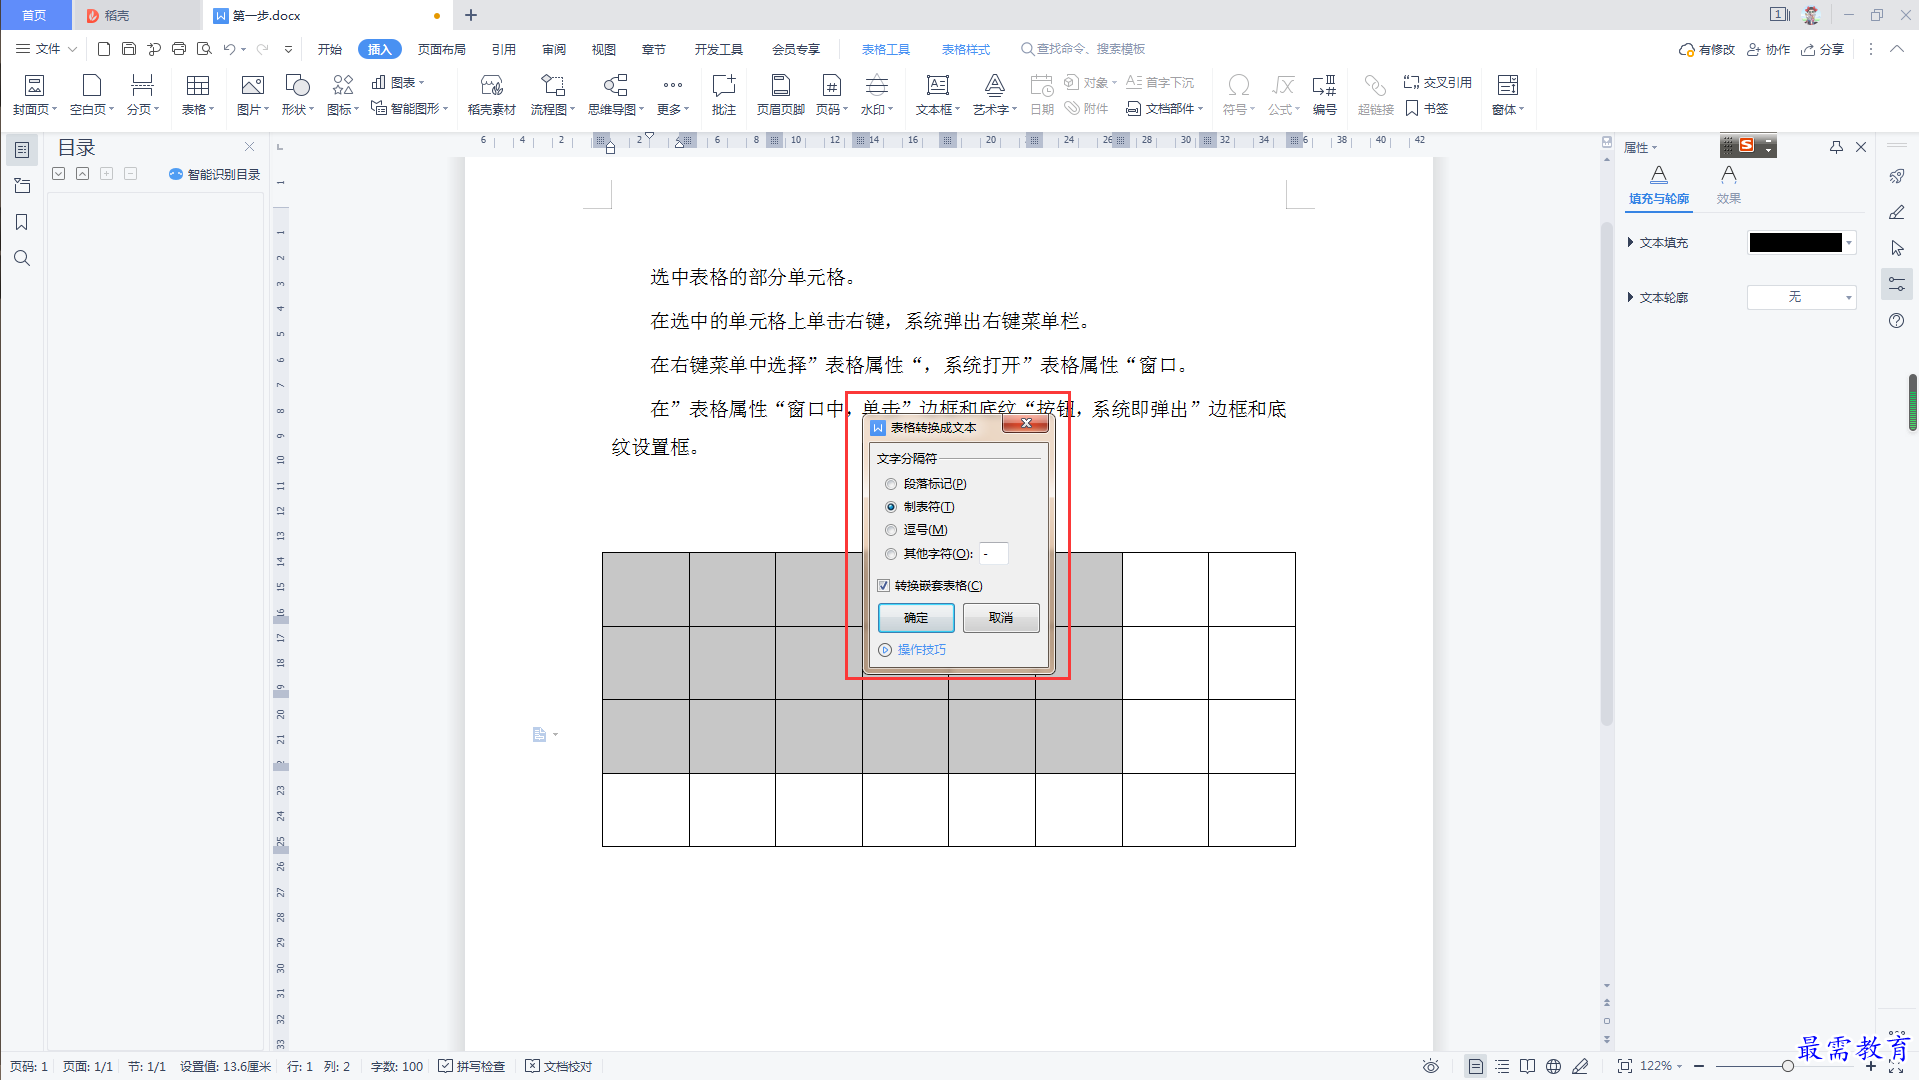Viewport: 1919px width, 1080px height.
Task: Open the file (文件) menu dropdown
Action: pyautogui.click(x=46, y=48)
